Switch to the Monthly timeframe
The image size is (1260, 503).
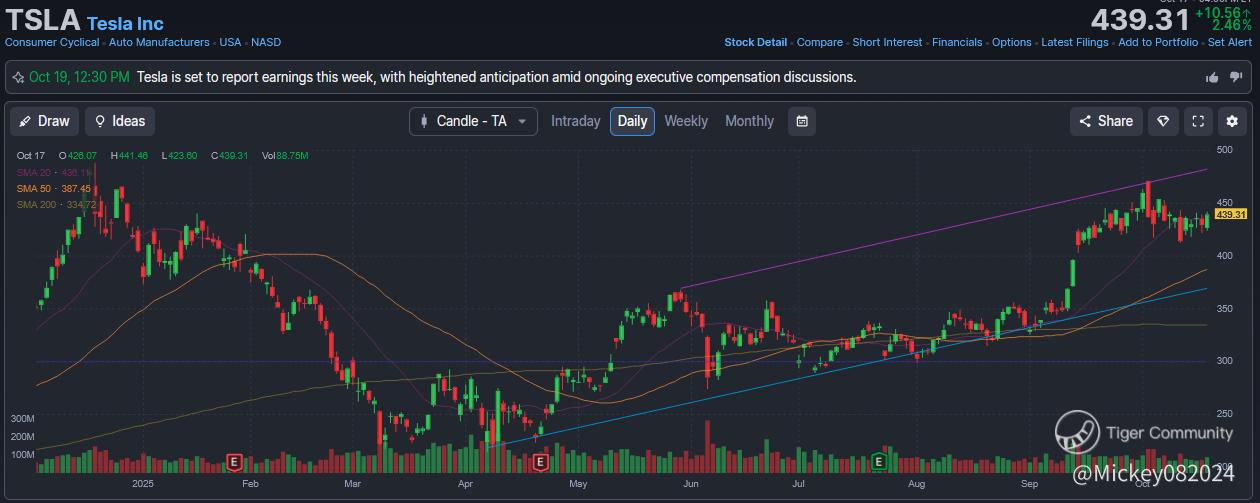point(749,121)
